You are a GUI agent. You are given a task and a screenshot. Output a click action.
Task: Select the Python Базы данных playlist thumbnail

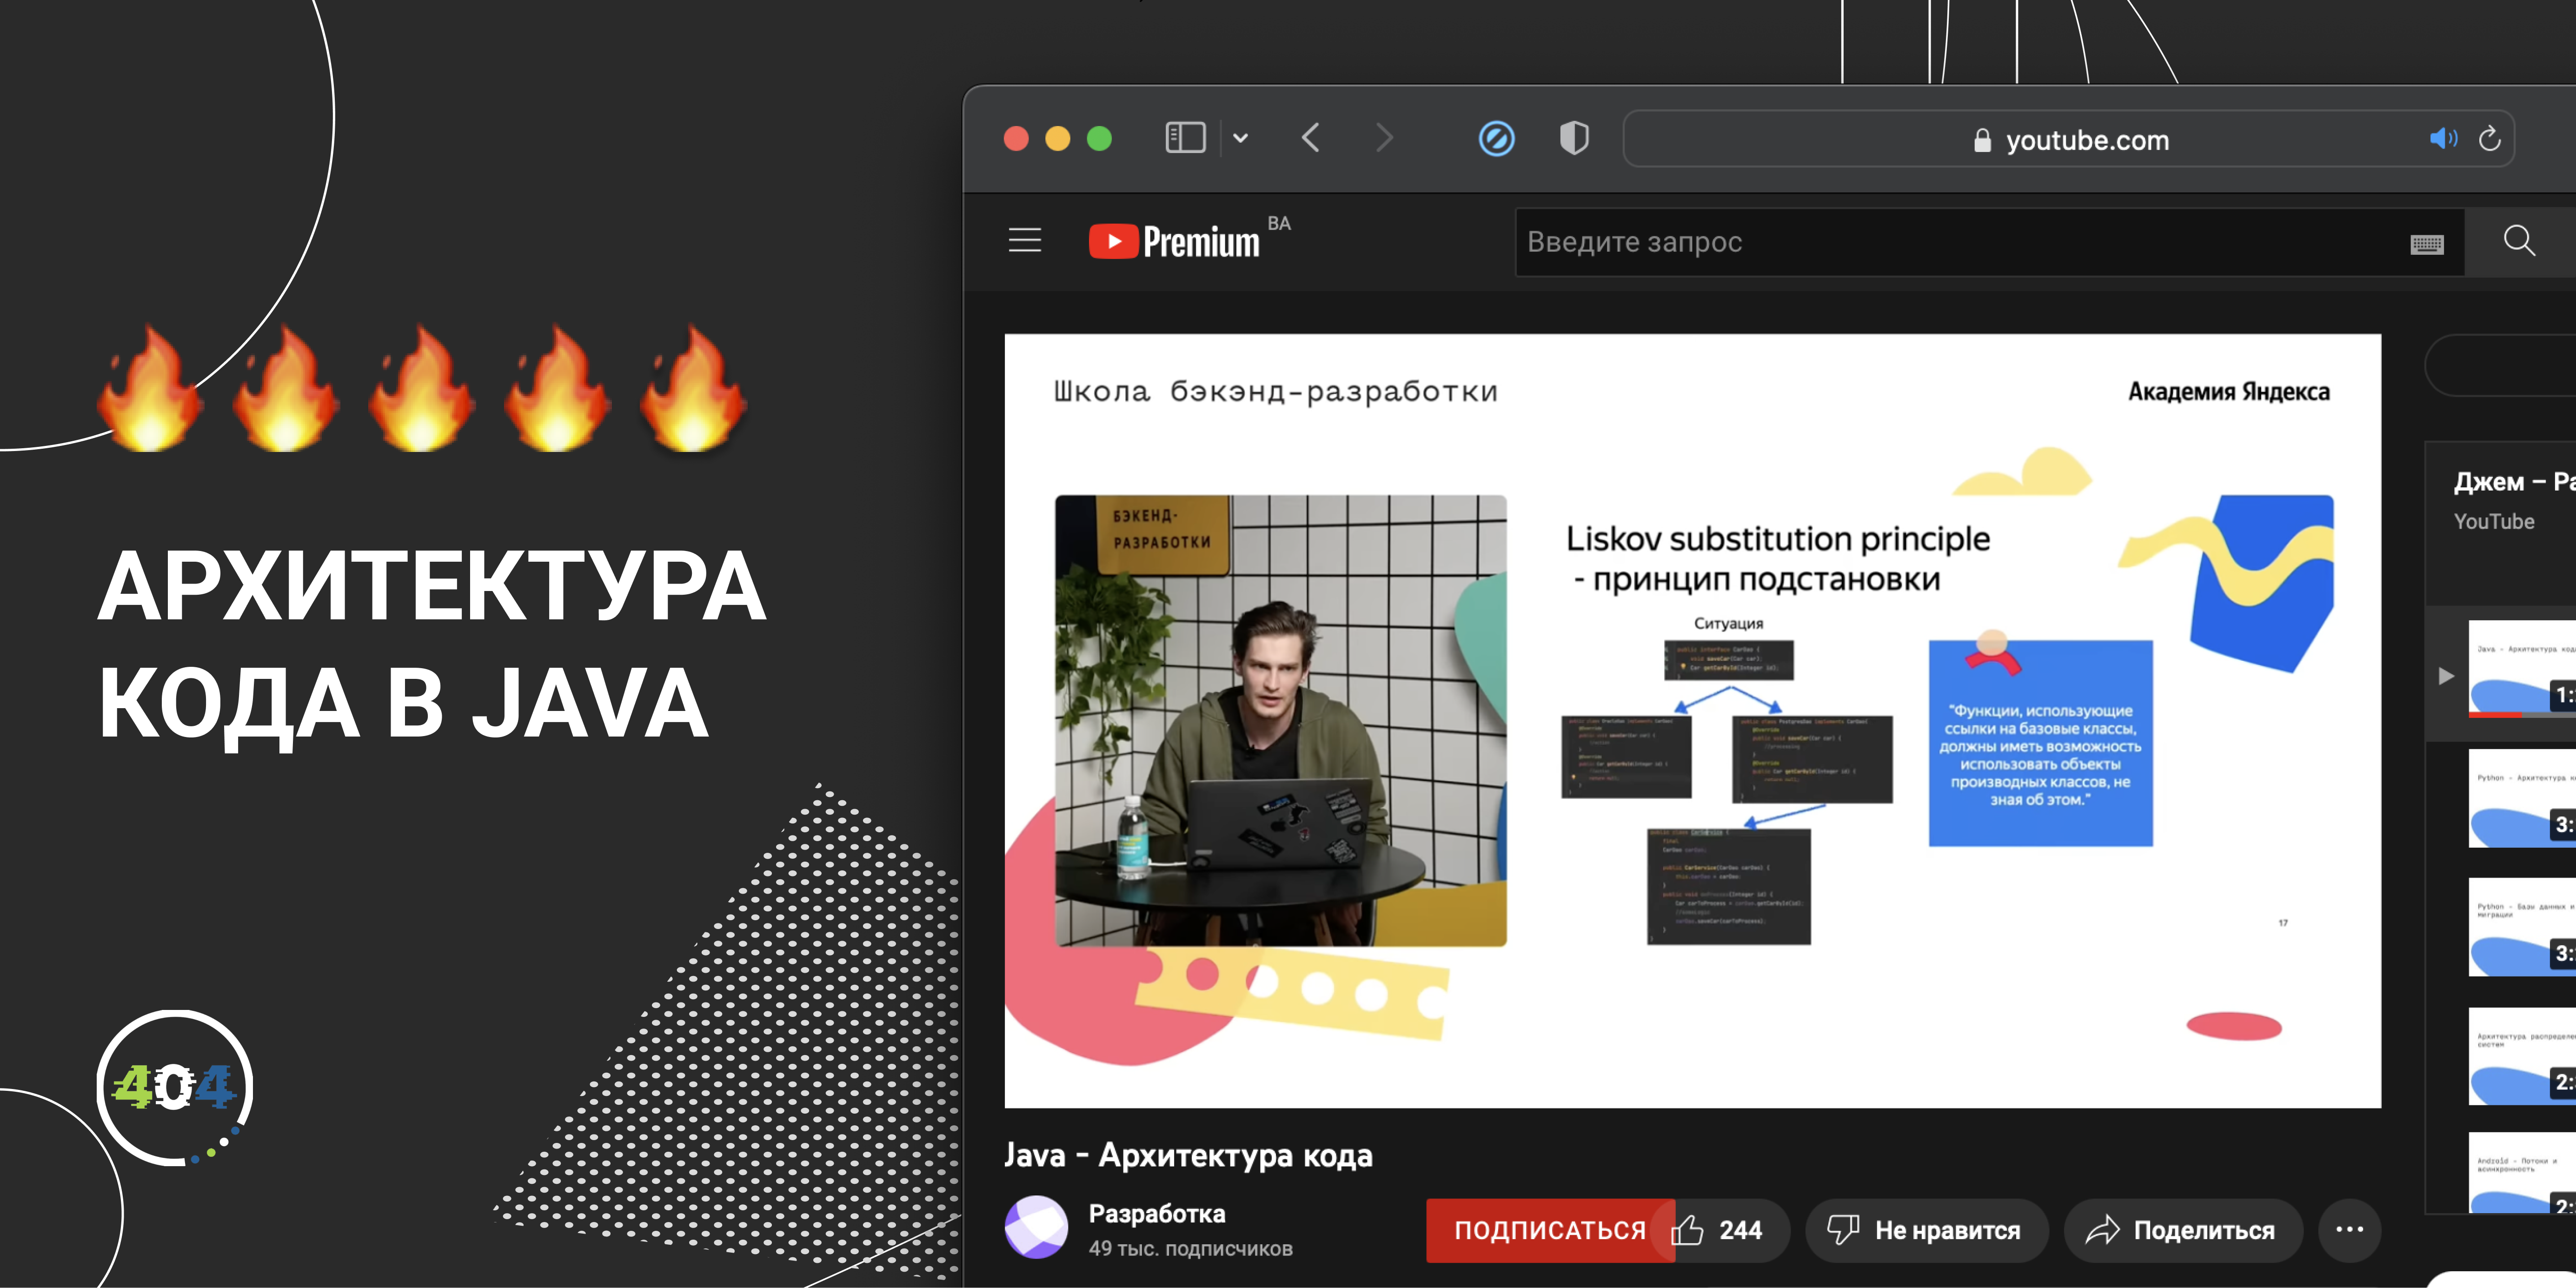click(x=2522, y=927)
